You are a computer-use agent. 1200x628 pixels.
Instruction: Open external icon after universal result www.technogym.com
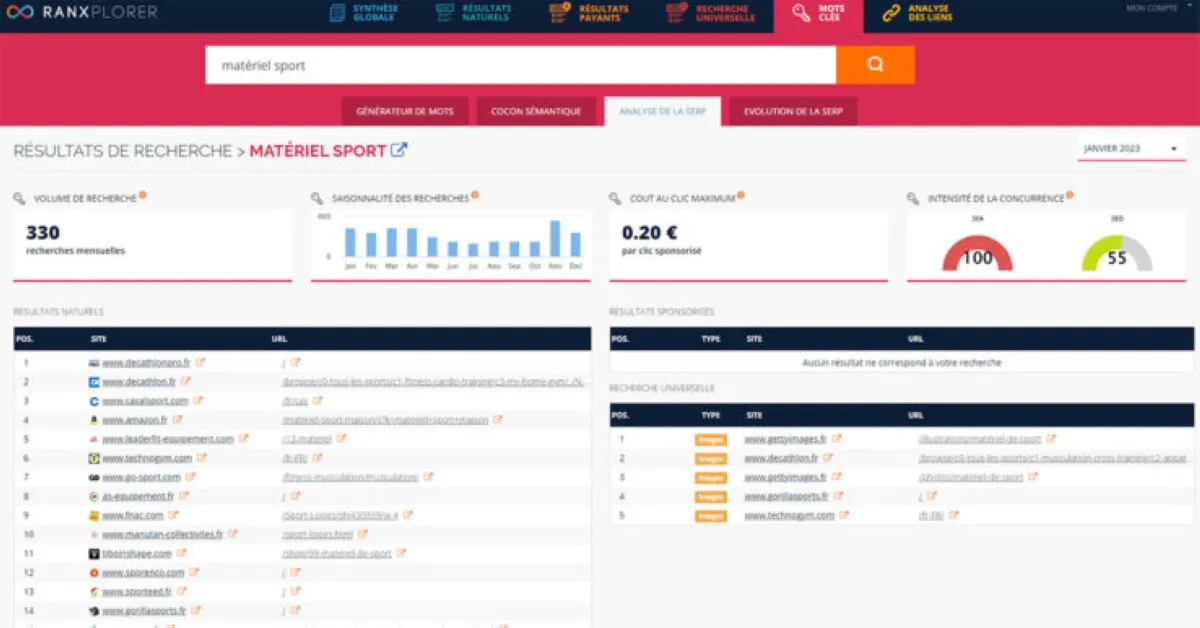[844, 515]
